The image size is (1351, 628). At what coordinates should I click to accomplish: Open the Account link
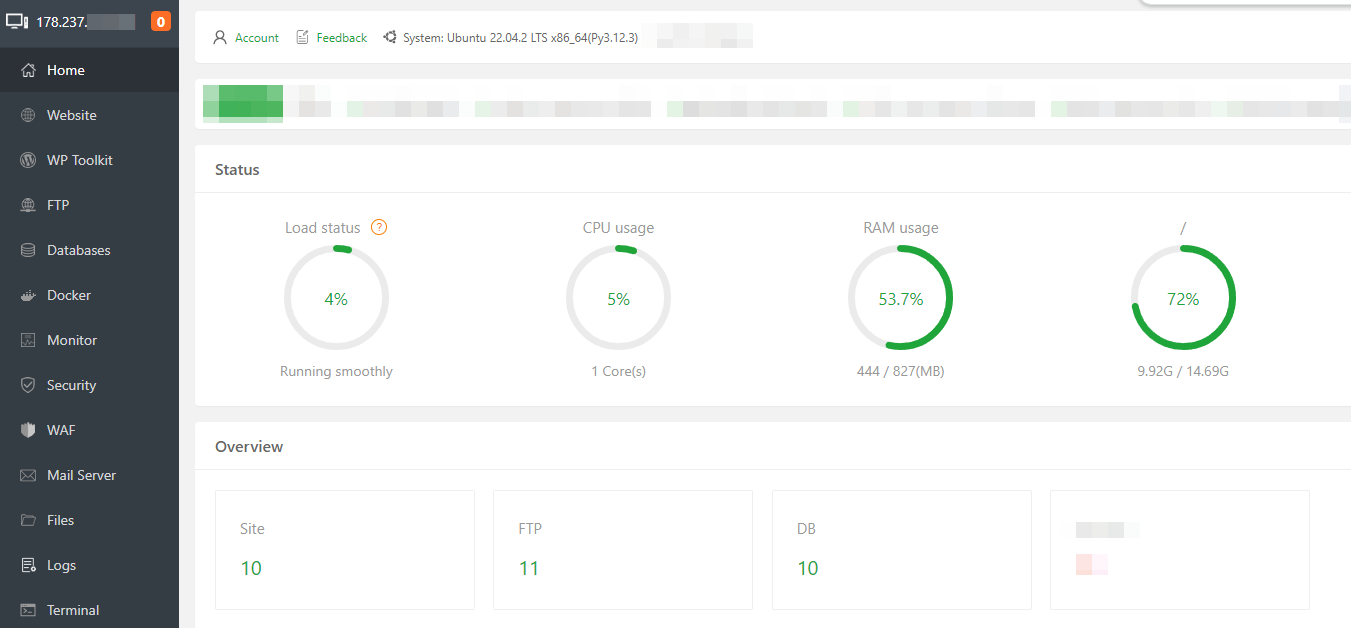[257, 38]
